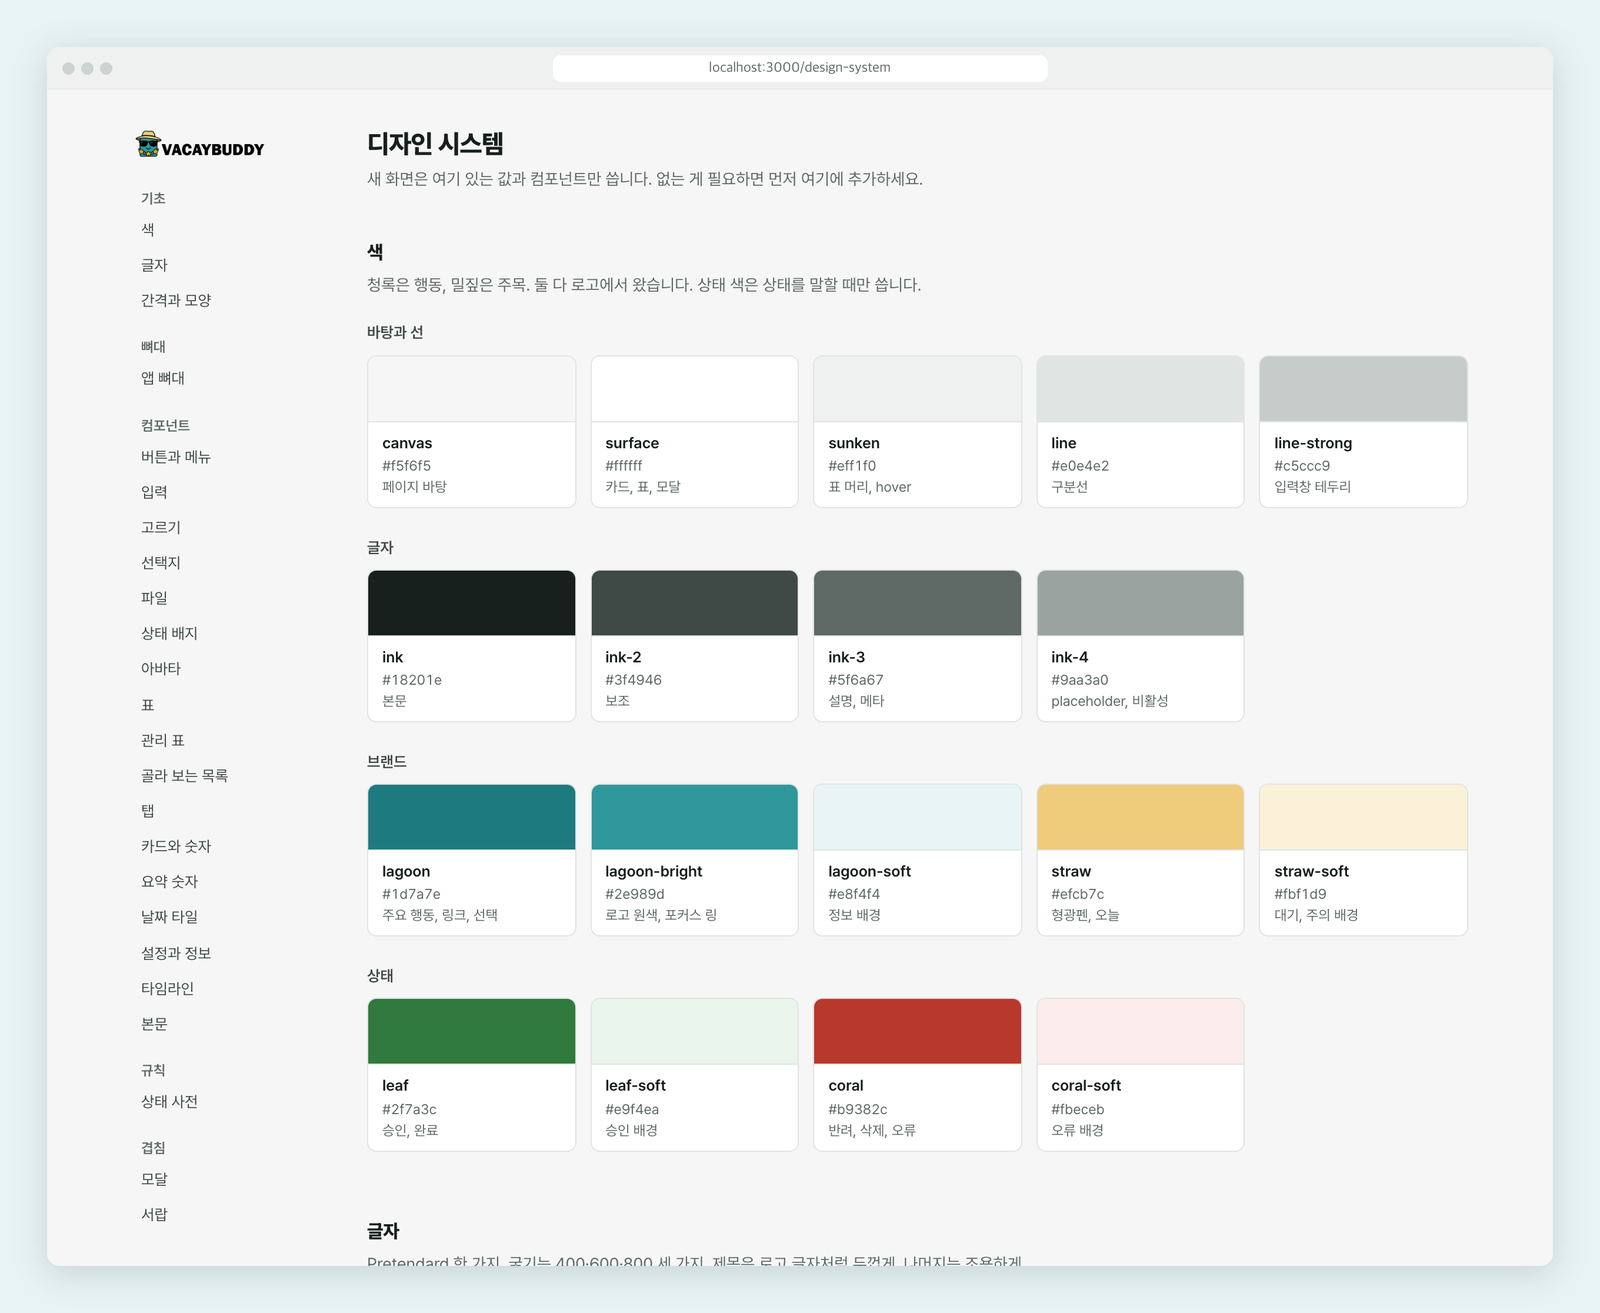This screenshot has height=1313, width=1600.
Task: Click the 디자인 시스템 page heading
Action: pyautogui.click(x=435, y=144)
